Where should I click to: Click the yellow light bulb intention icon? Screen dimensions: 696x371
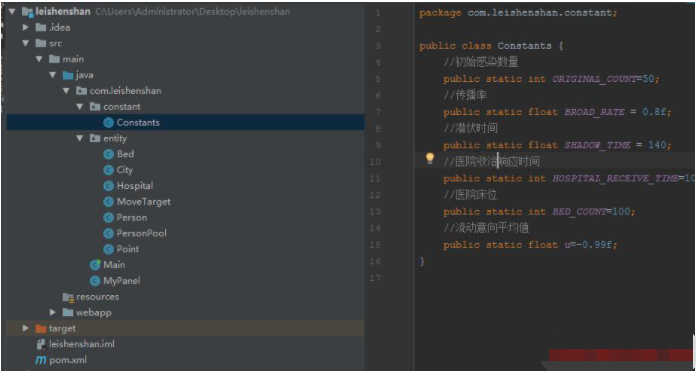[430, 158]
